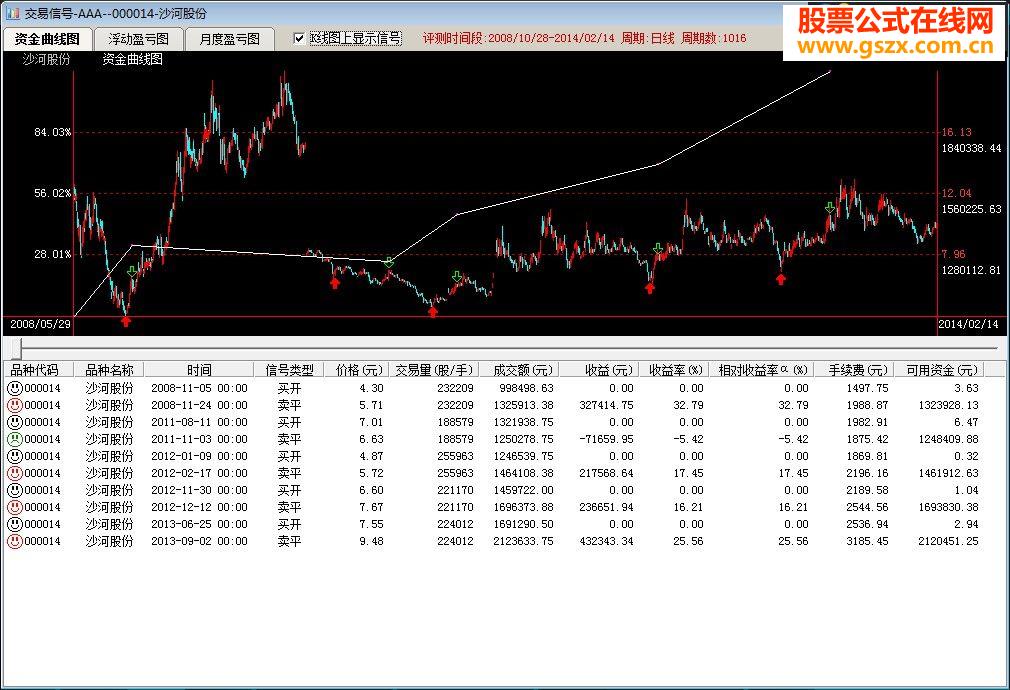Sort by the 品种名称 column header
Viewport: 1010px width, 690px height.
click(109, 370)
